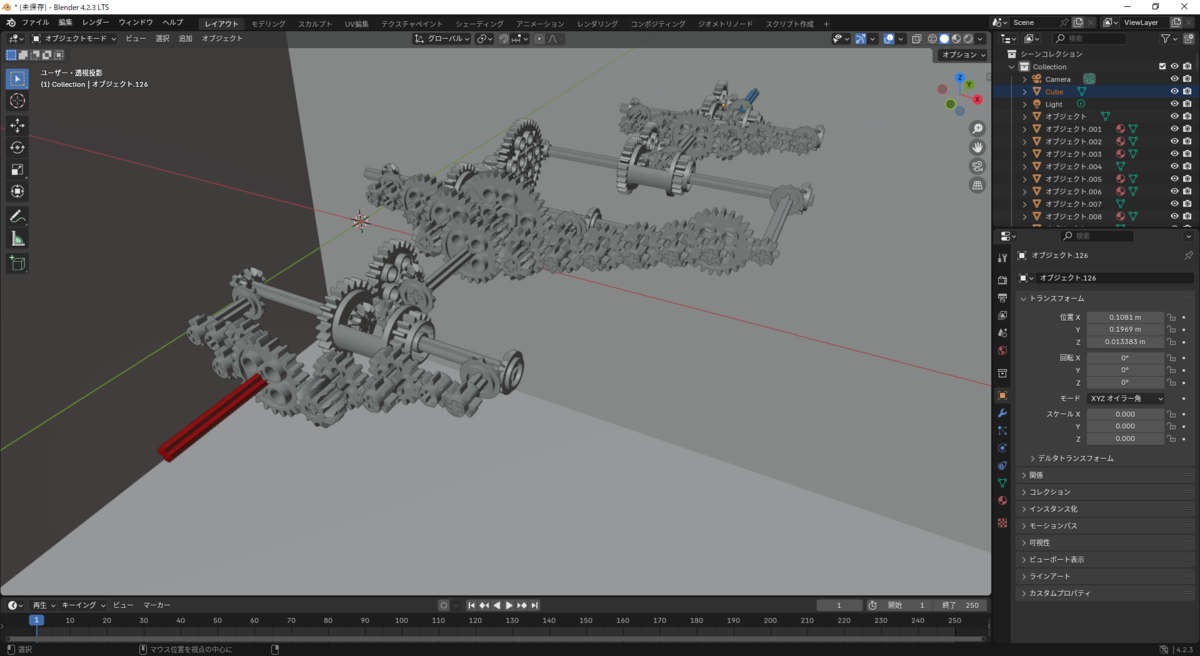
Task: Open the Material properties tab
Action: pos(1002,501)
